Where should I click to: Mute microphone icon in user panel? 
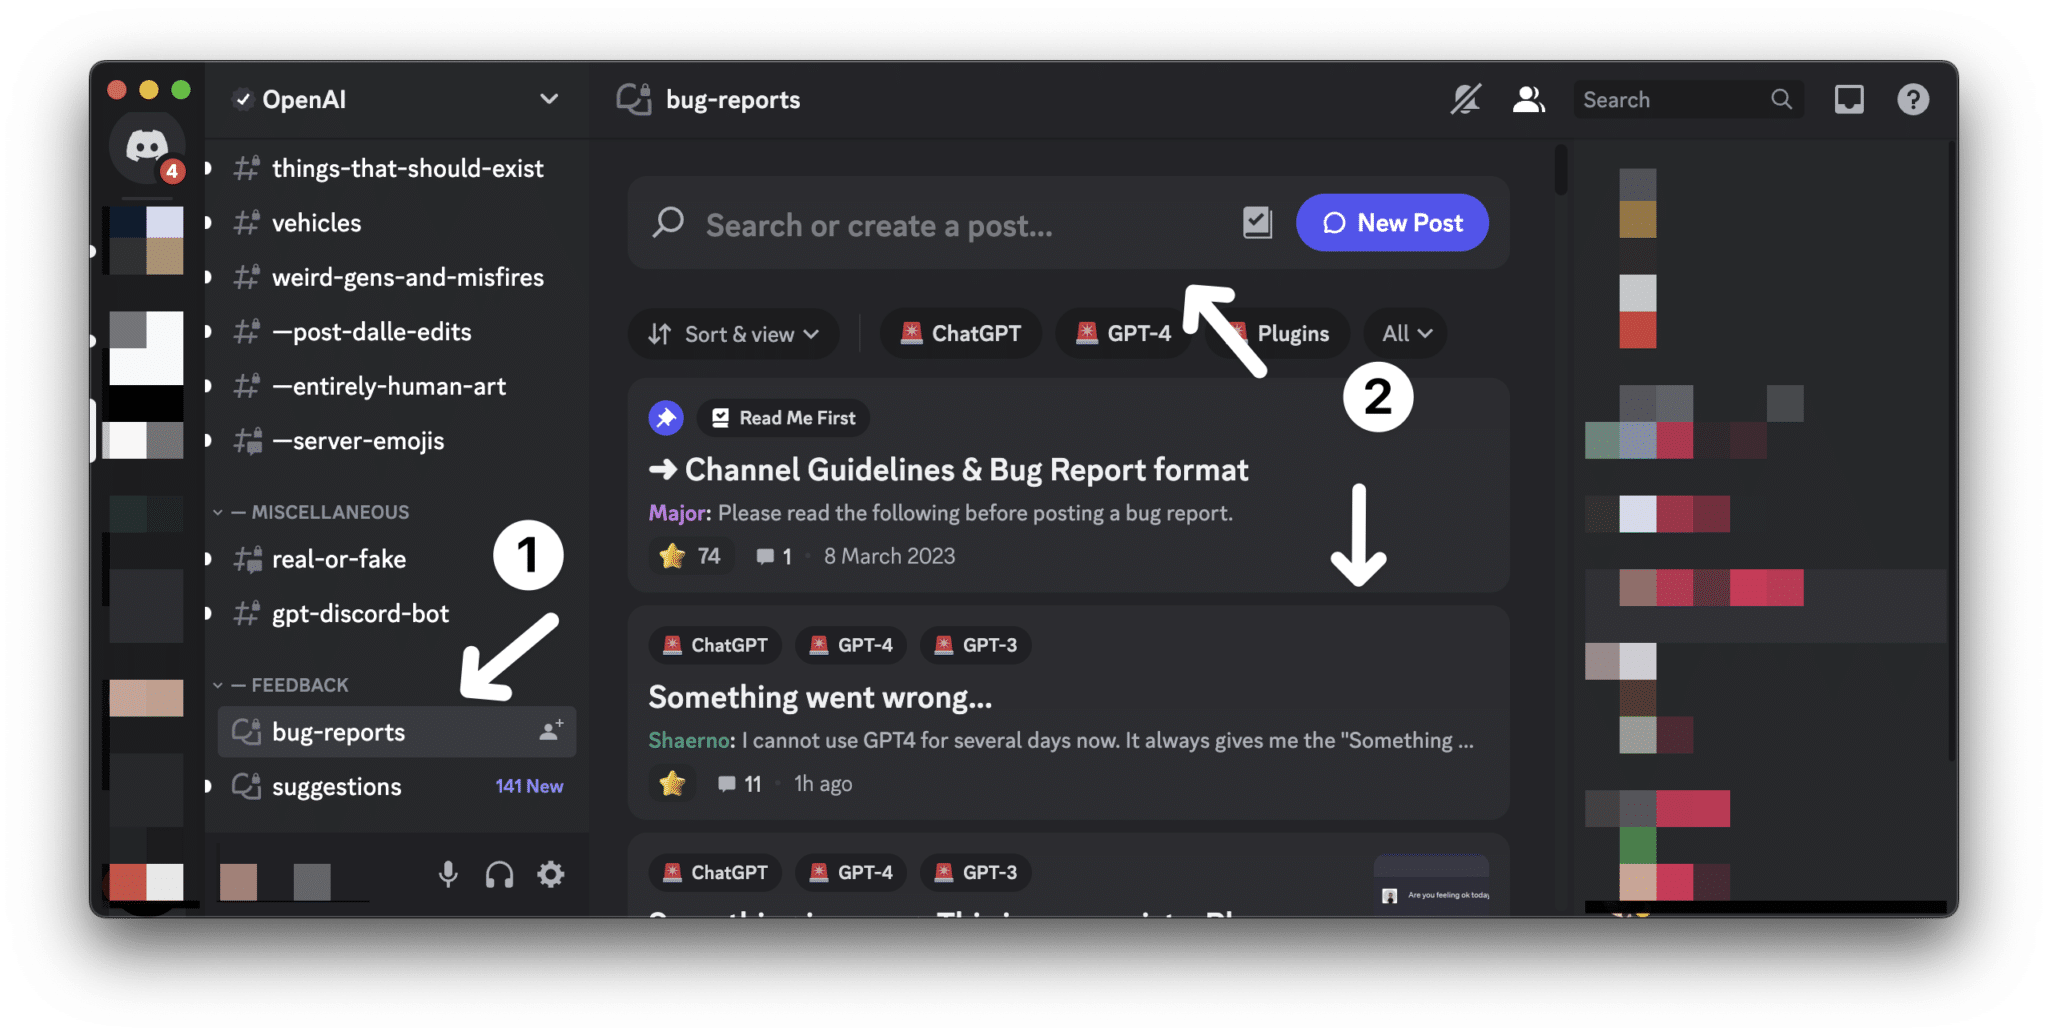448,875
